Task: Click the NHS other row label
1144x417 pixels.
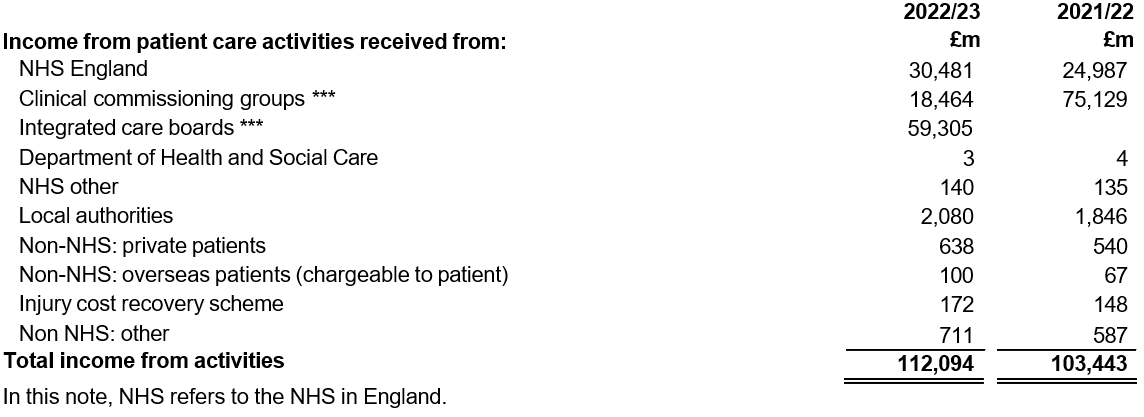Action: (69, 187)
